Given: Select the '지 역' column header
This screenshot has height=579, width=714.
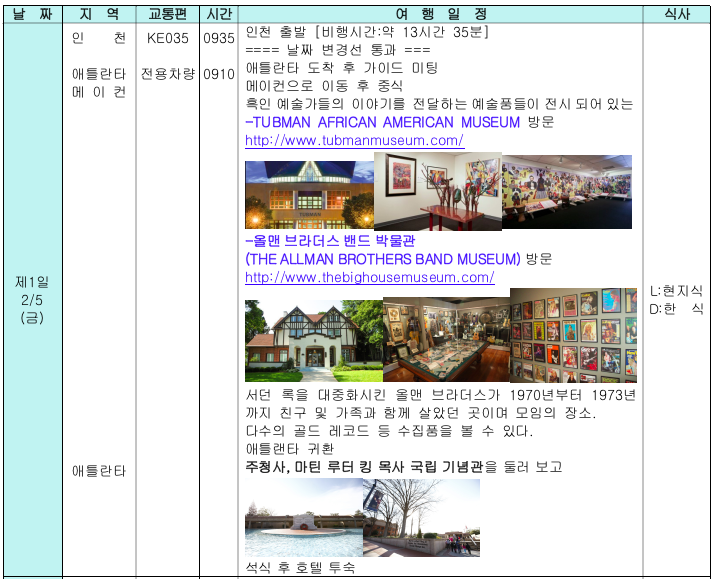Looking at the screenshot, I should point(99,14).
